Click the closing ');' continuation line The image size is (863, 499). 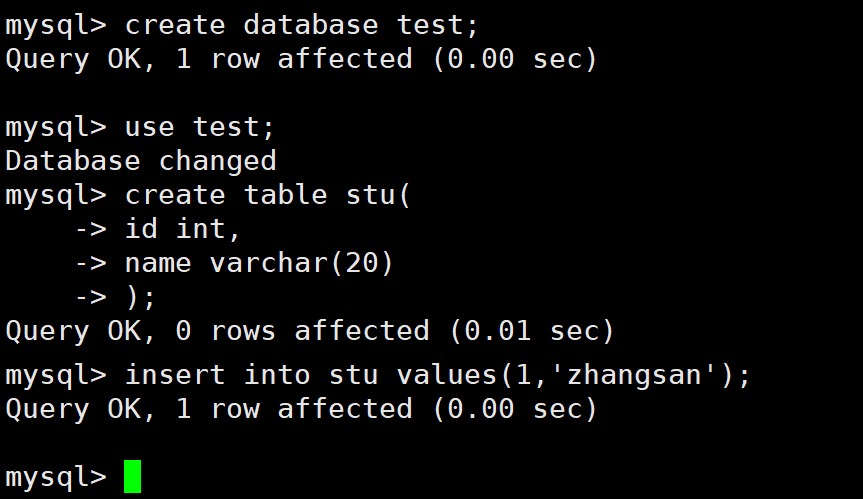115,297
